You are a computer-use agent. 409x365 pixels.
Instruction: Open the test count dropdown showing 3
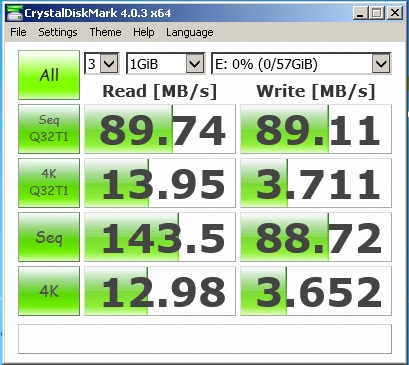coord(101,63)
